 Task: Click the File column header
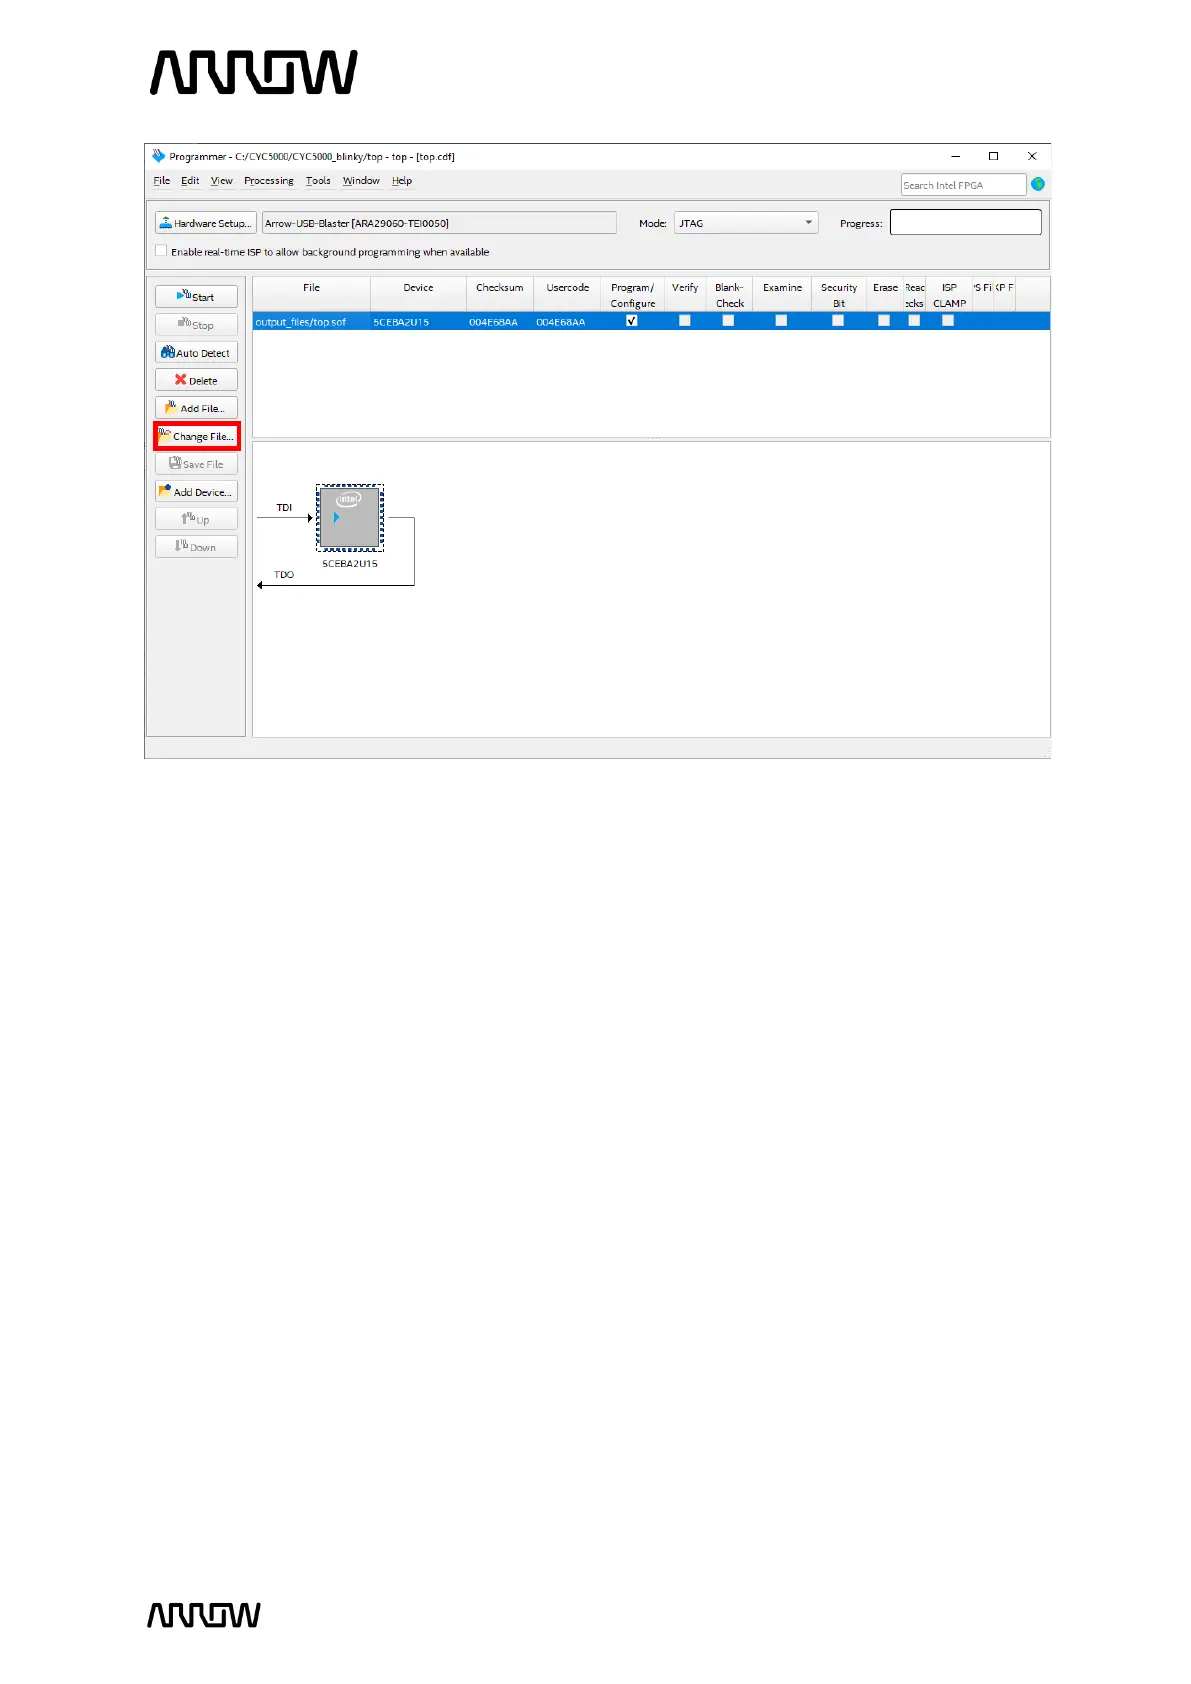tap(311, 295)
